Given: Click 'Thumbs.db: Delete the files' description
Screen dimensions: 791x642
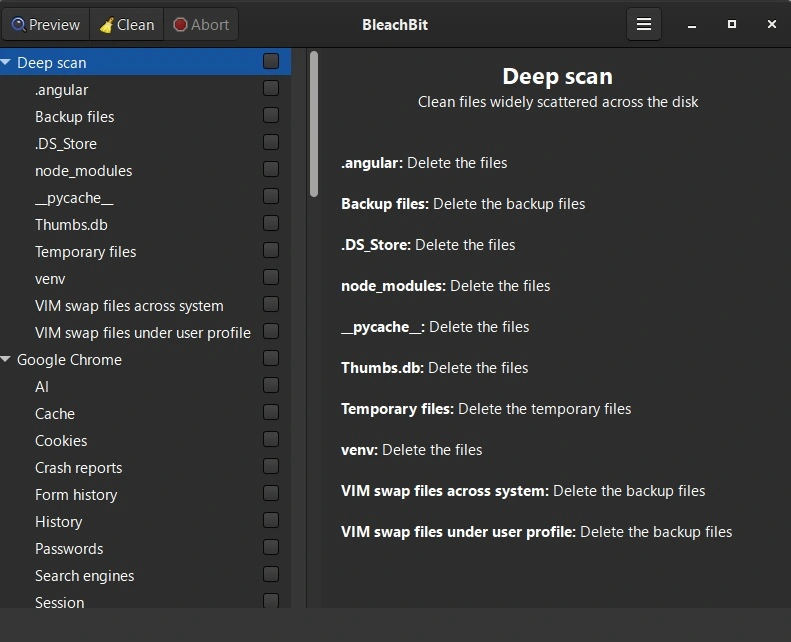Looking at the screenshot, I should click(x=434, y=368).
